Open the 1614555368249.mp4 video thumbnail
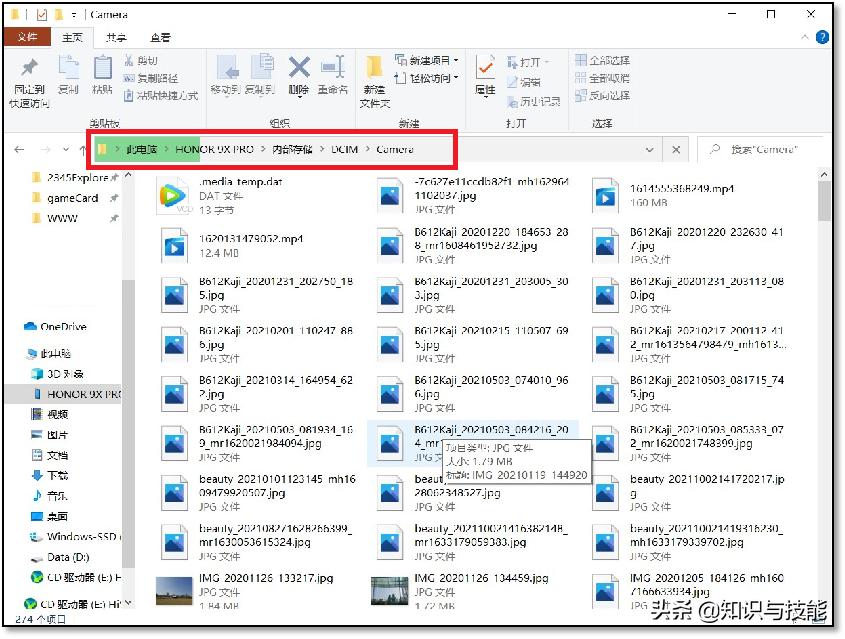This screenshot has height=639, width=845. coord(605,196)
